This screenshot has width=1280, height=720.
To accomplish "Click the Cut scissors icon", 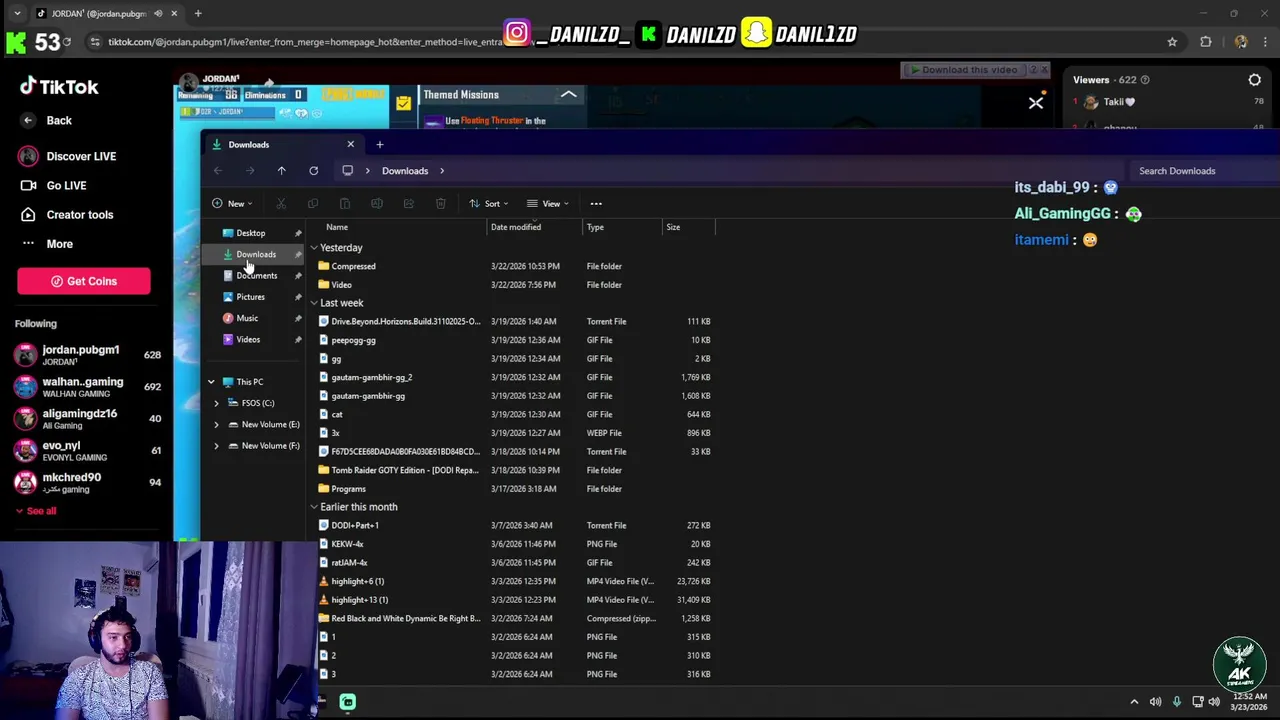I will 281,204.
